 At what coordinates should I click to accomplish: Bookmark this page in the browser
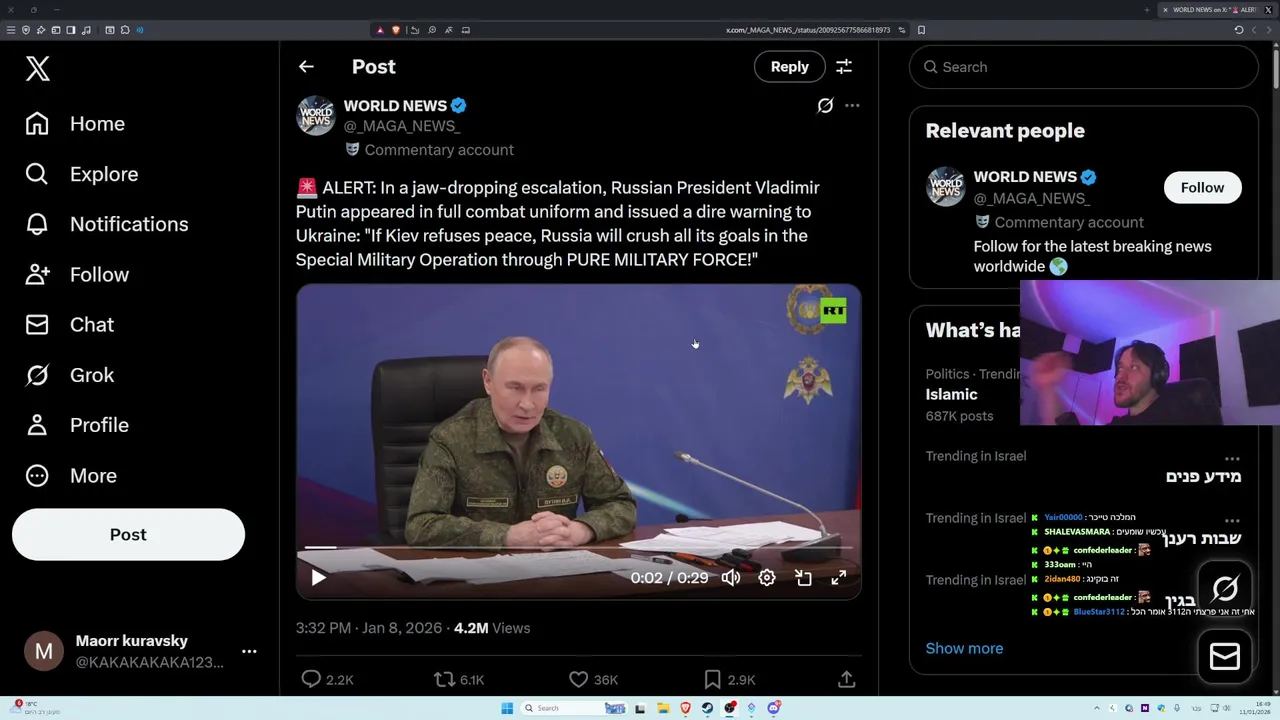921,30
